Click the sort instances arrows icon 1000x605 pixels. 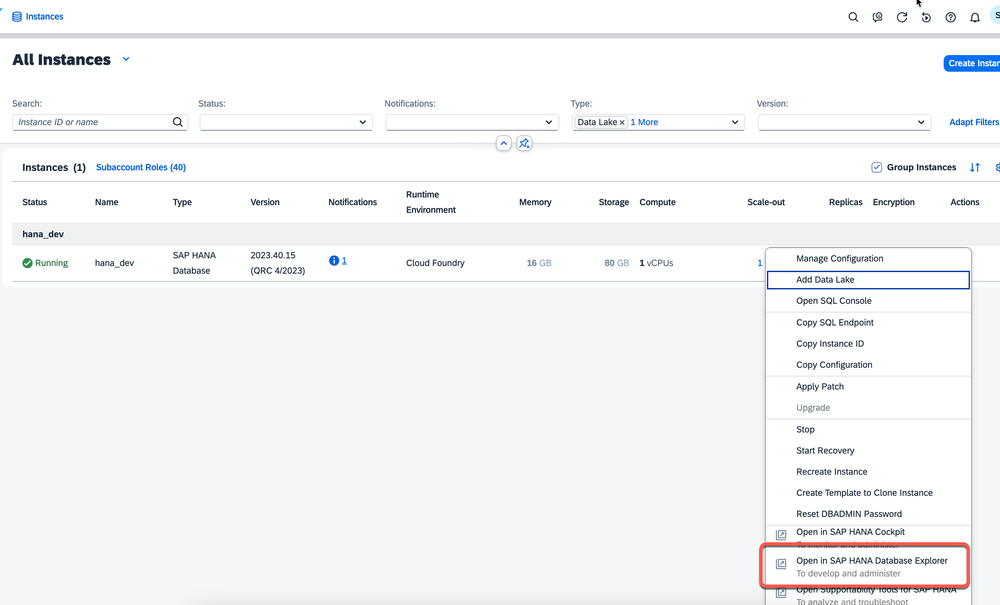[x=975, y=168]
